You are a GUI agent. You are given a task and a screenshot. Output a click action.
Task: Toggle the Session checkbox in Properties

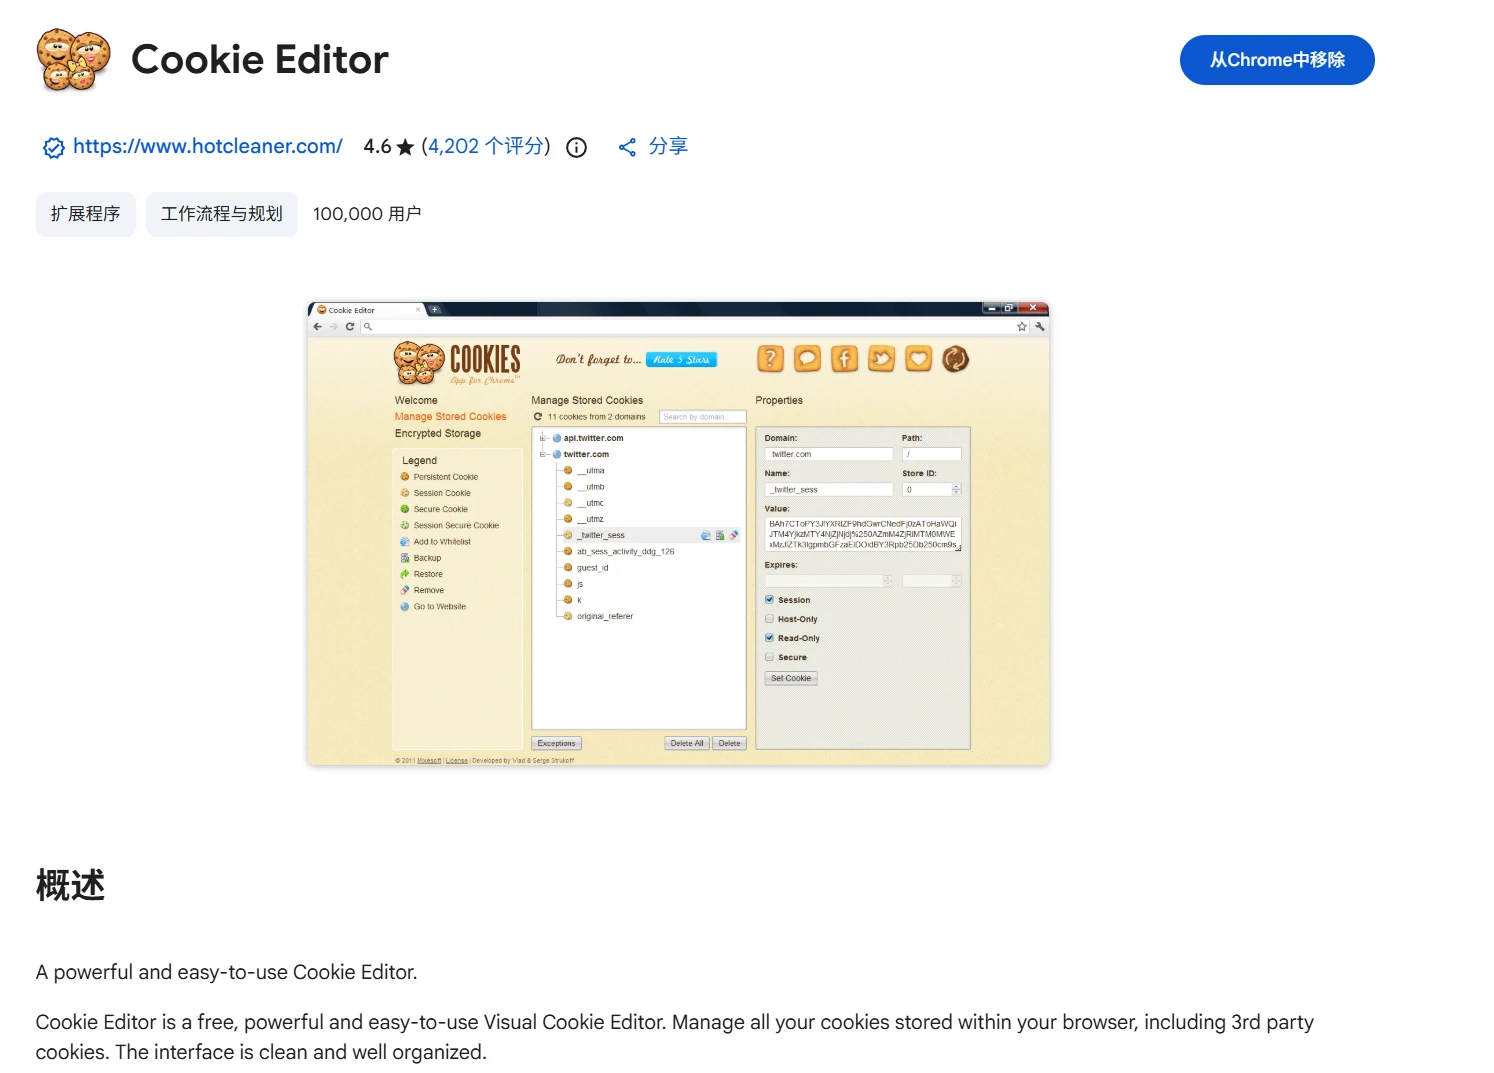click(769, 600)
